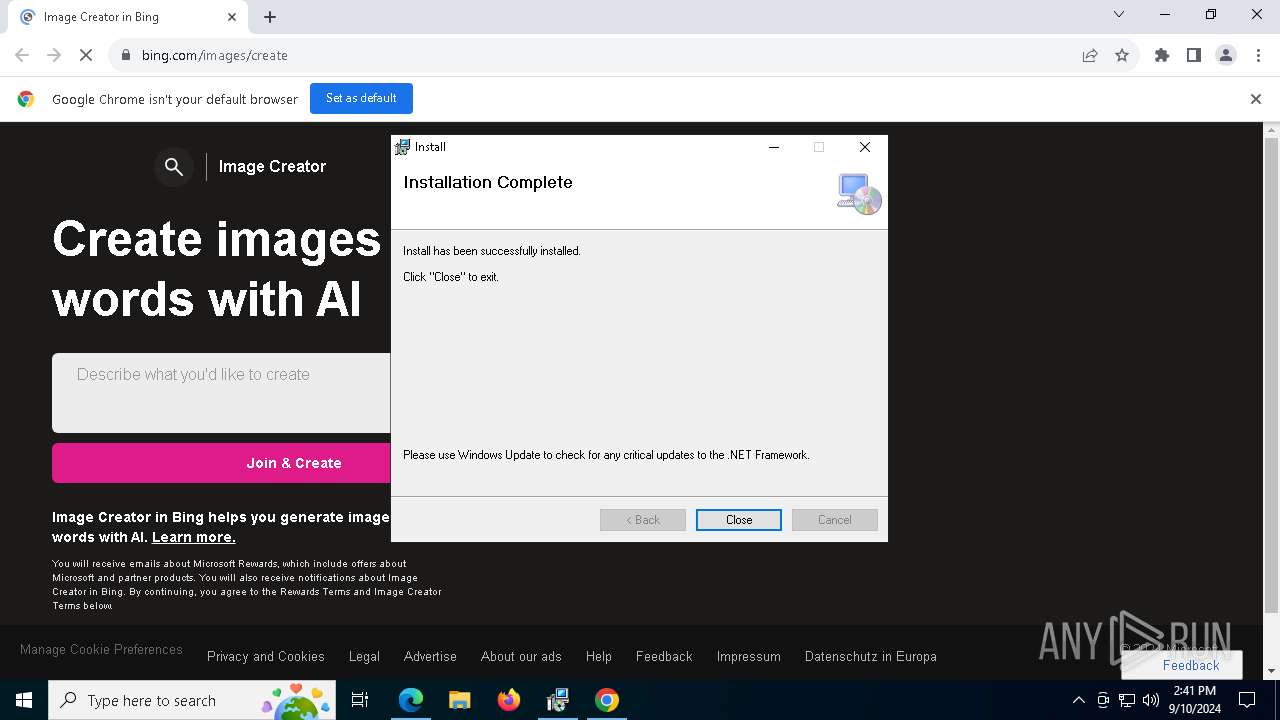This screenshot has width=1280, height=720.
Task: Open the Windows Start menu
Action: pos(24,700)
